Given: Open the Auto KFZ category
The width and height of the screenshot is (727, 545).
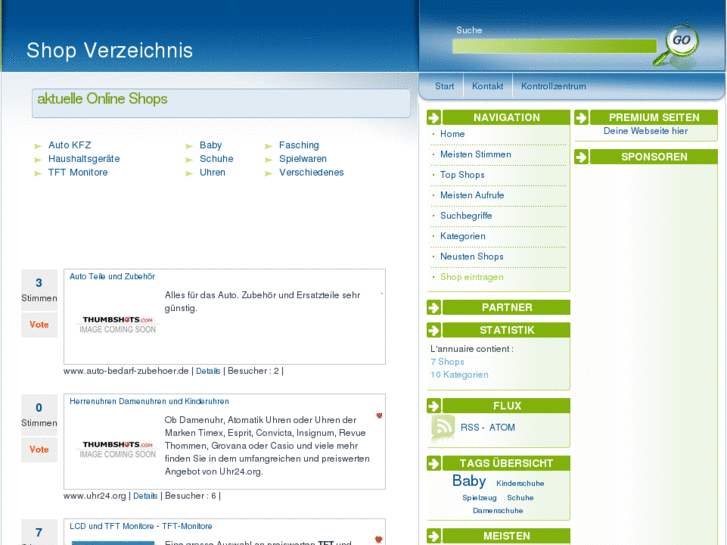Looking at the screenshot, I should 70,145.
